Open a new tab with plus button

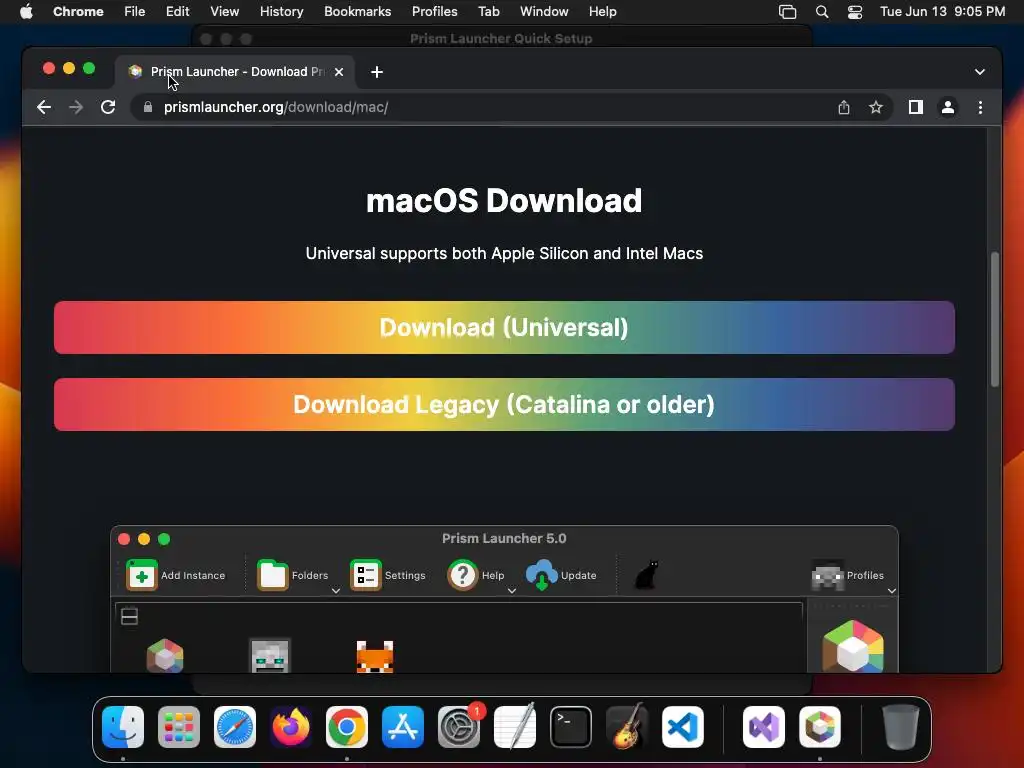coord(377,72)
